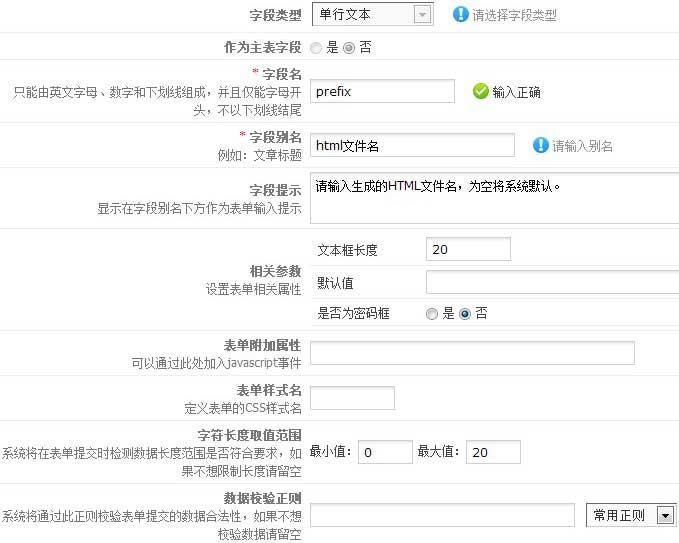This screenshot has width=679, height=543.
Task: Click the 是否为密码框 label
Action: (353, 313)
